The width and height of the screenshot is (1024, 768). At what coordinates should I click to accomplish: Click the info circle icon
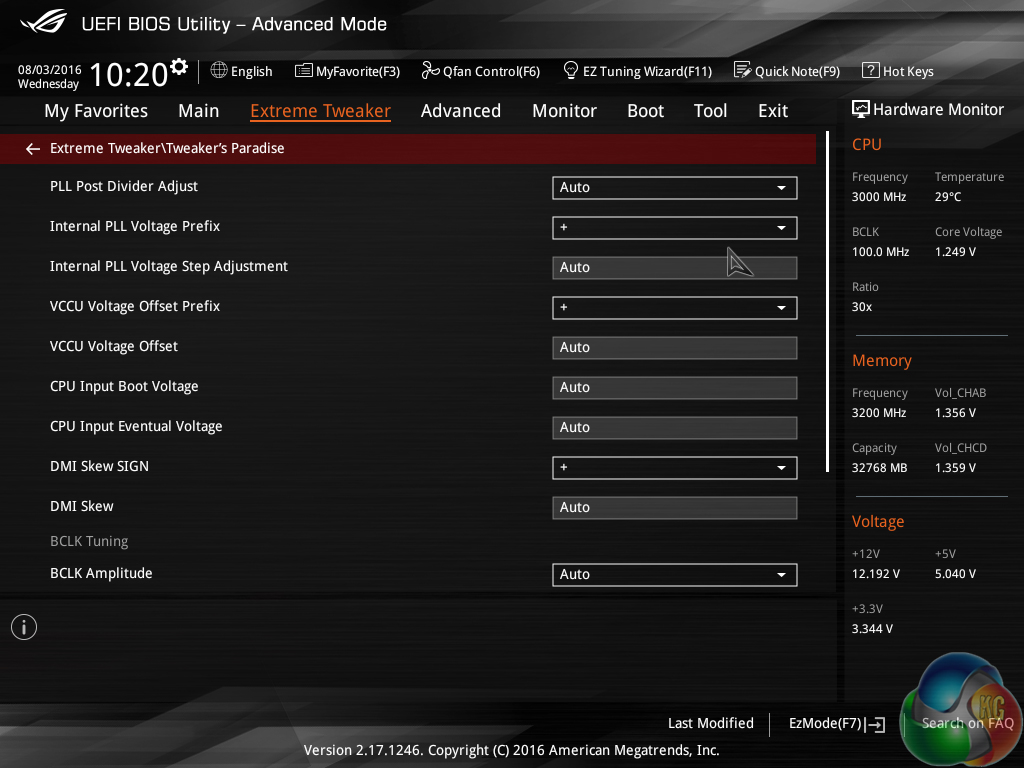[x=24, y=627]
